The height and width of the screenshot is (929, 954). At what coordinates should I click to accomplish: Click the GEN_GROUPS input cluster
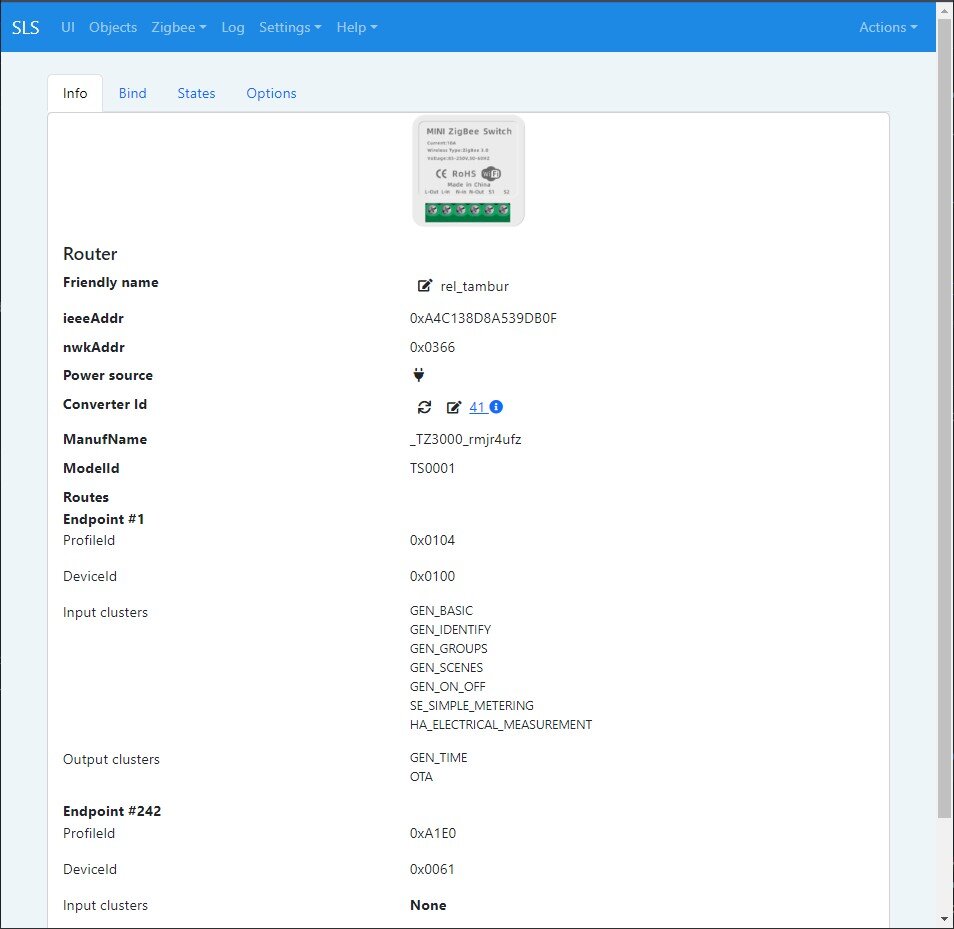[x=448, y=649]
